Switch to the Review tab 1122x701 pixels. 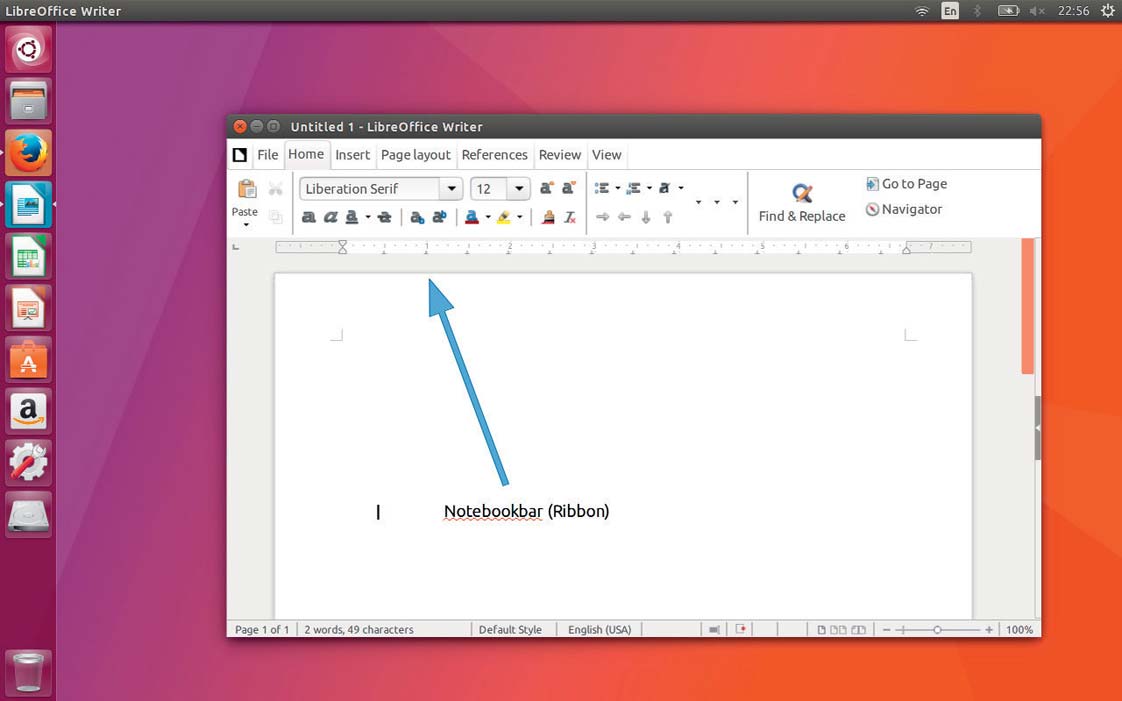[560, 155]
